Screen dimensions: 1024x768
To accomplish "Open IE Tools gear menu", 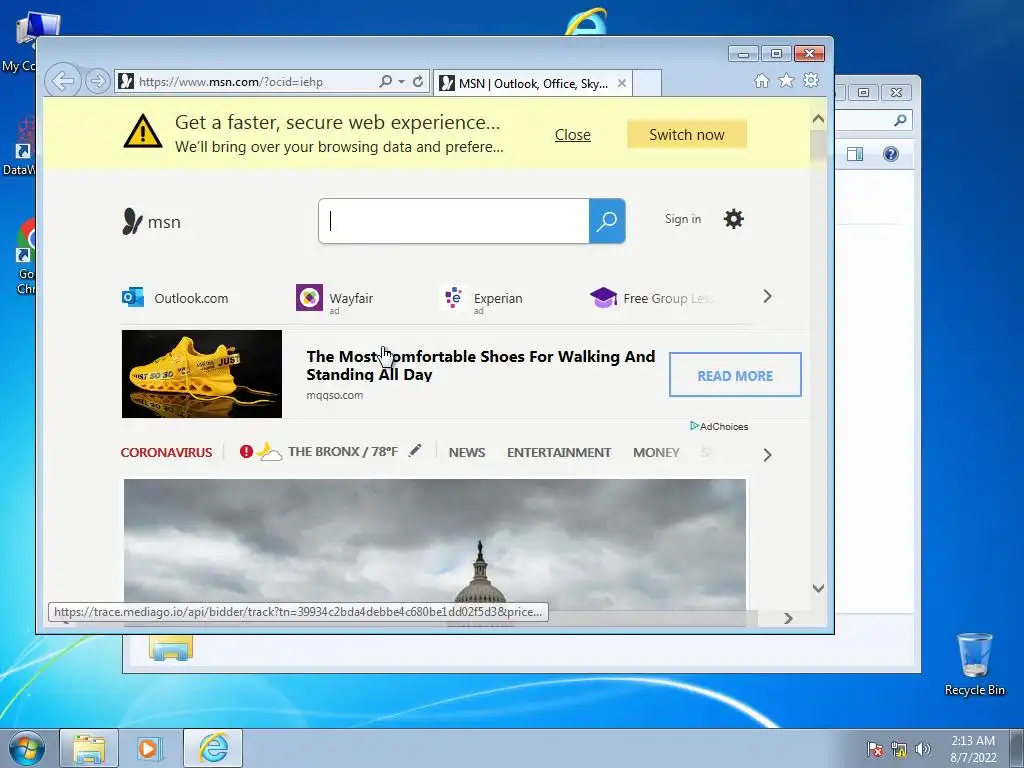I will [811, 80].
